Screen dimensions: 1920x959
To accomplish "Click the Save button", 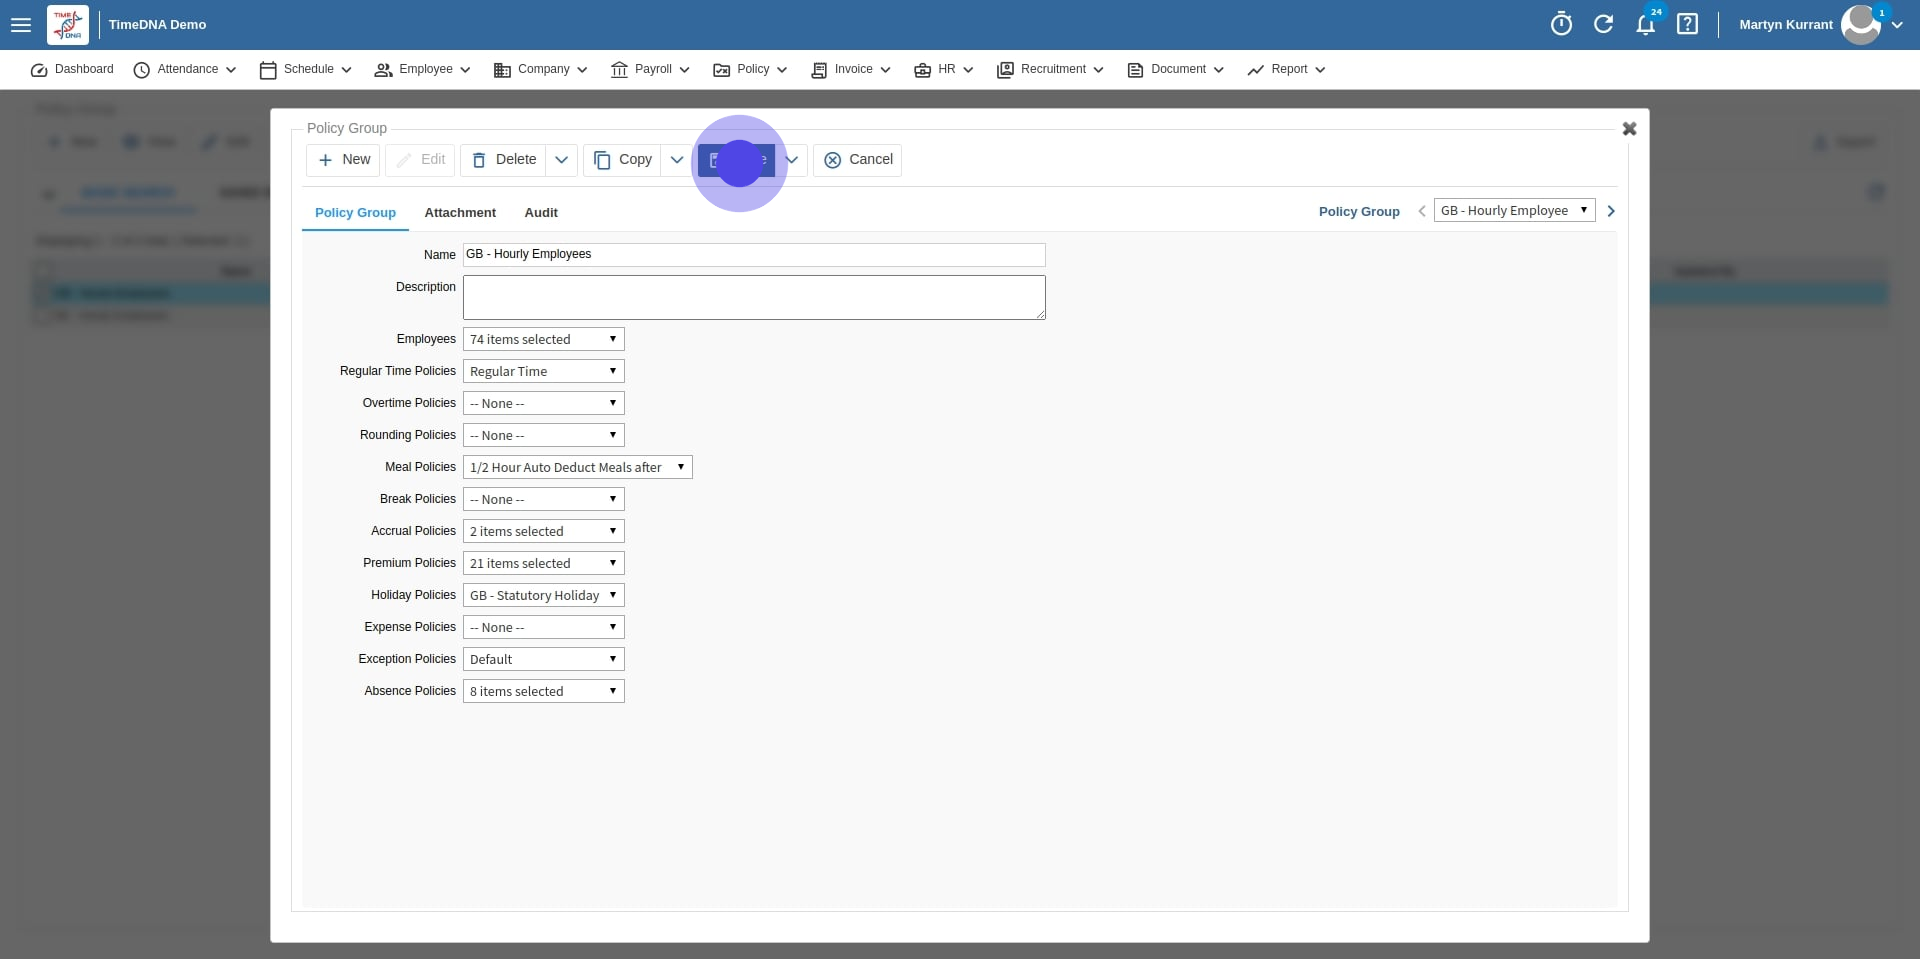I will point(737,160).
